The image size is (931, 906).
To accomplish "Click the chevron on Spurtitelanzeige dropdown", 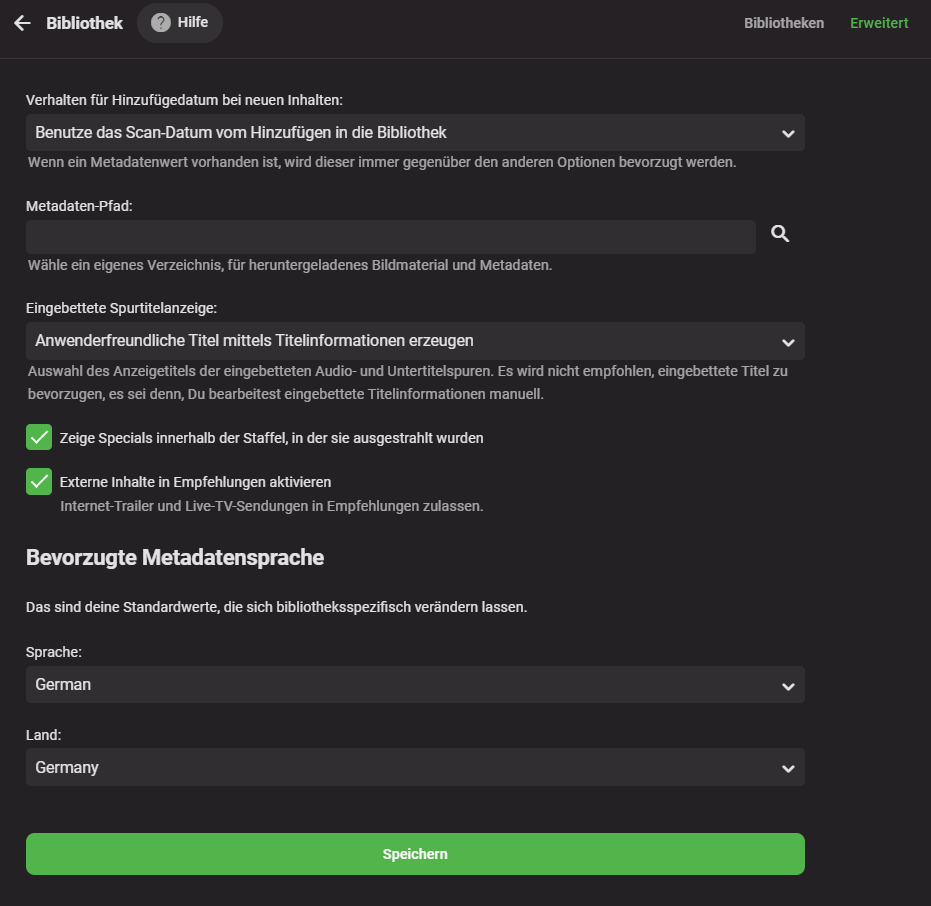I will click(788, 342).
